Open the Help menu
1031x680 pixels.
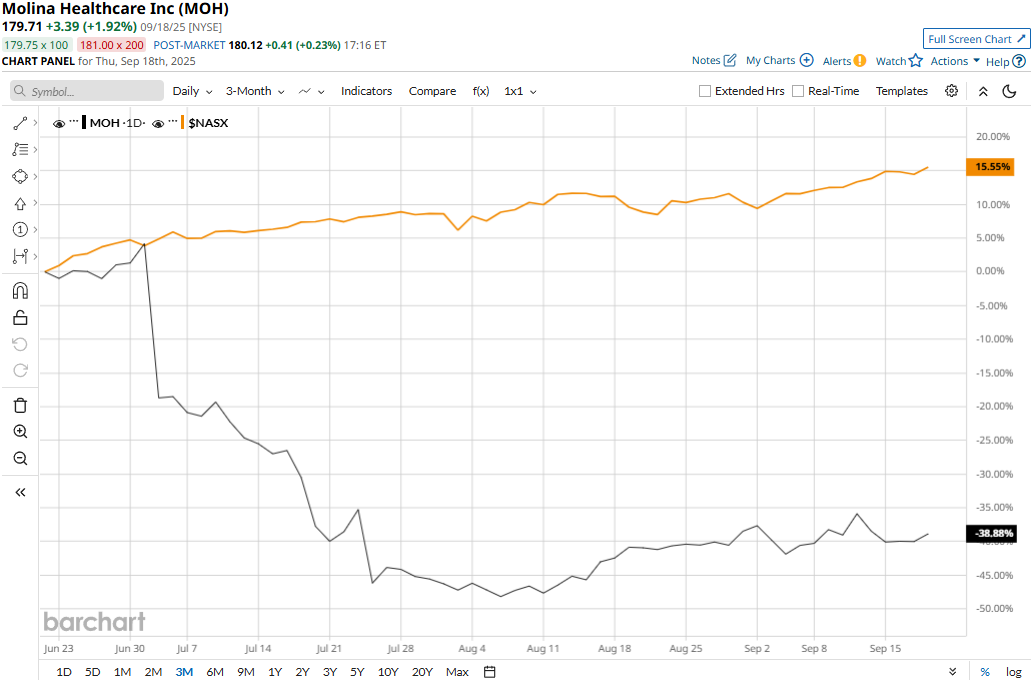[1005, 62]
